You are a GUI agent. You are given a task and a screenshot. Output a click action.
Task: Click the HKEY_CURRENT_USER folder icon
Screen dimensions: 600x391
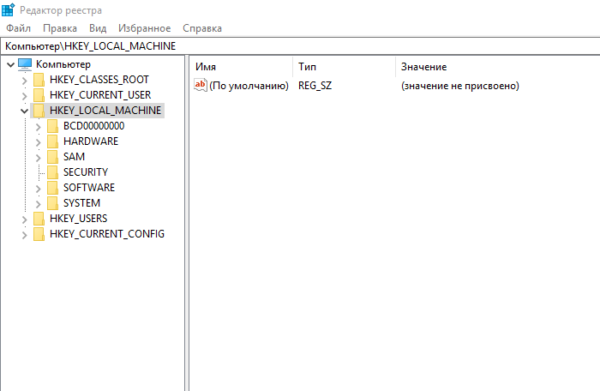click(x=39, y=95)
